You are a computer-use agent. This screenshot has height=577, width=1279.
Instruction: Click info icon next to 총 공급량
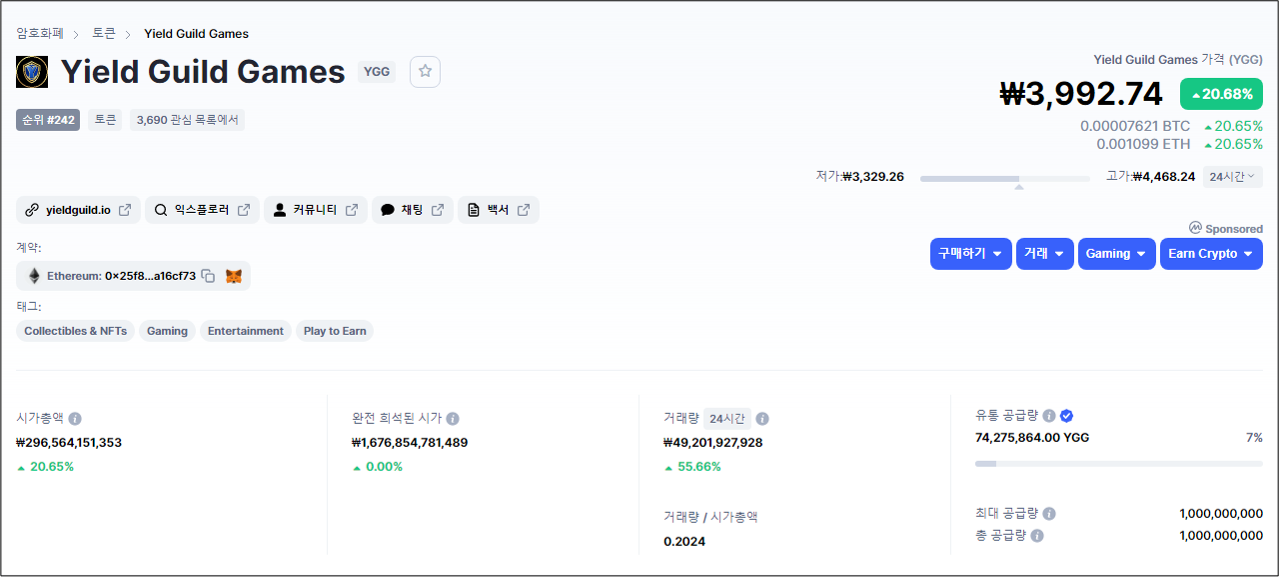[x=1037, y=535]
